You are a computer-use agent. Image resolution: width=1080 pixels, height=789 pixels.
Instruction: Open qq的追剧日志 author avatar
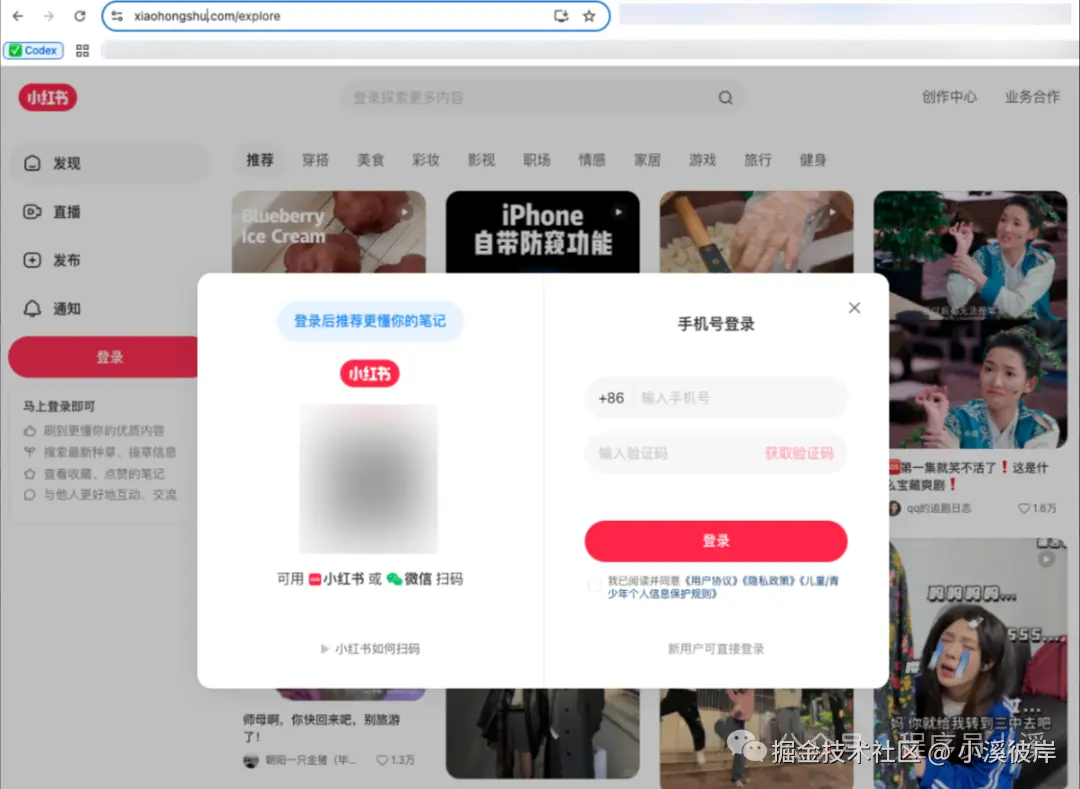click(x=895, y=508)
